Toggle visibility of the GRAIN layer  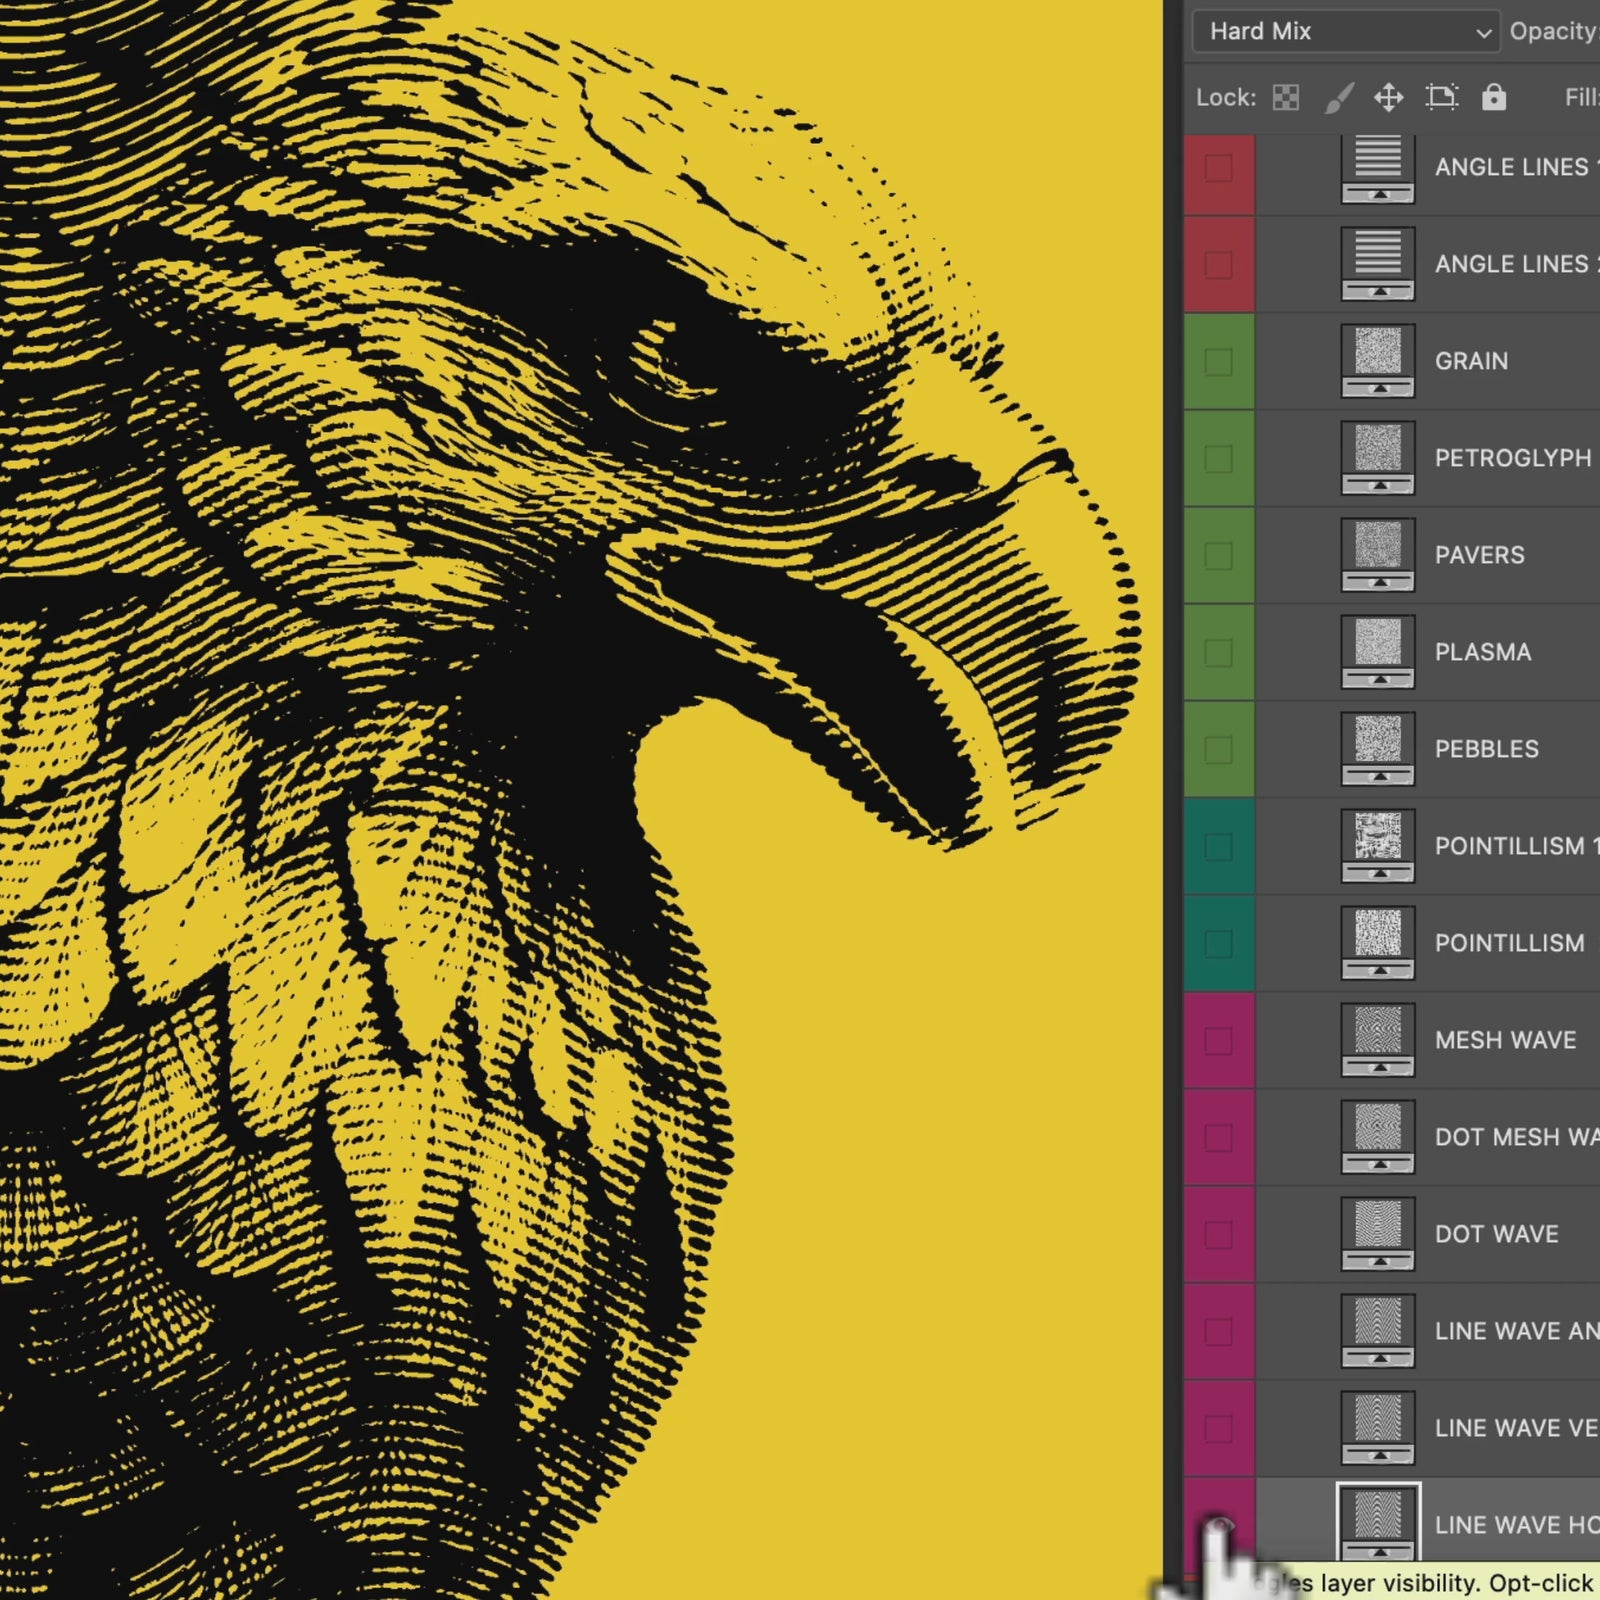(1218, 362)
